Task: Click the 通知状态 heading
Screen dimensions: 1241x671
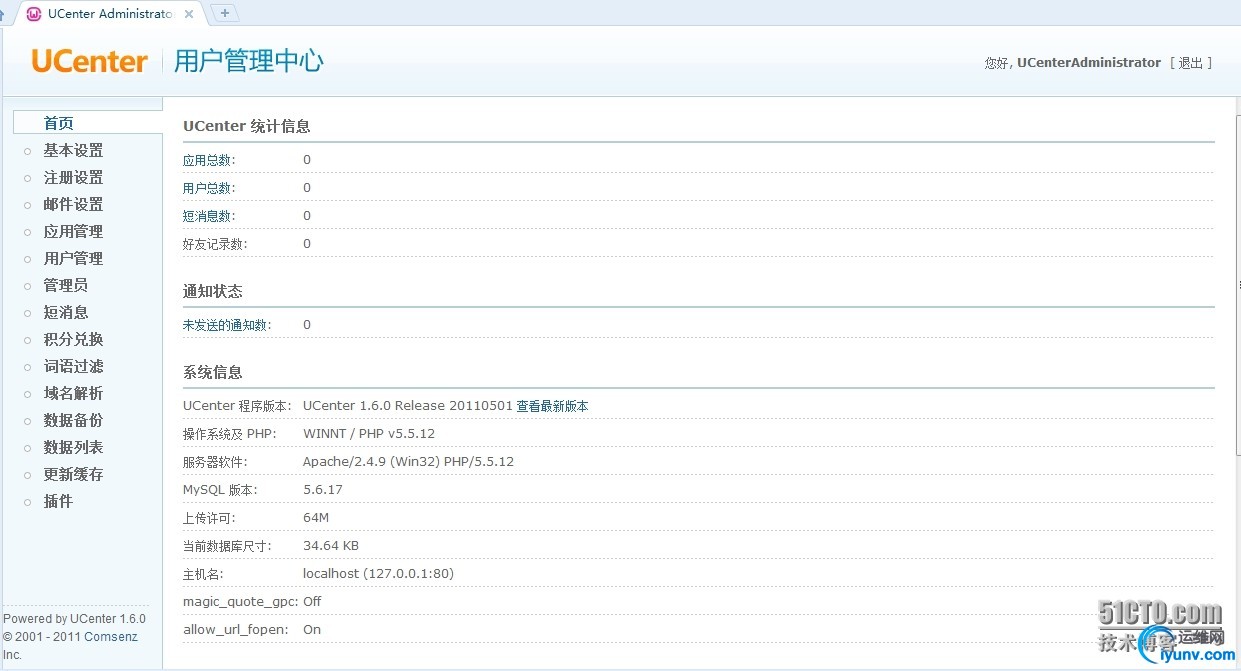Action: tap(213, 291)
